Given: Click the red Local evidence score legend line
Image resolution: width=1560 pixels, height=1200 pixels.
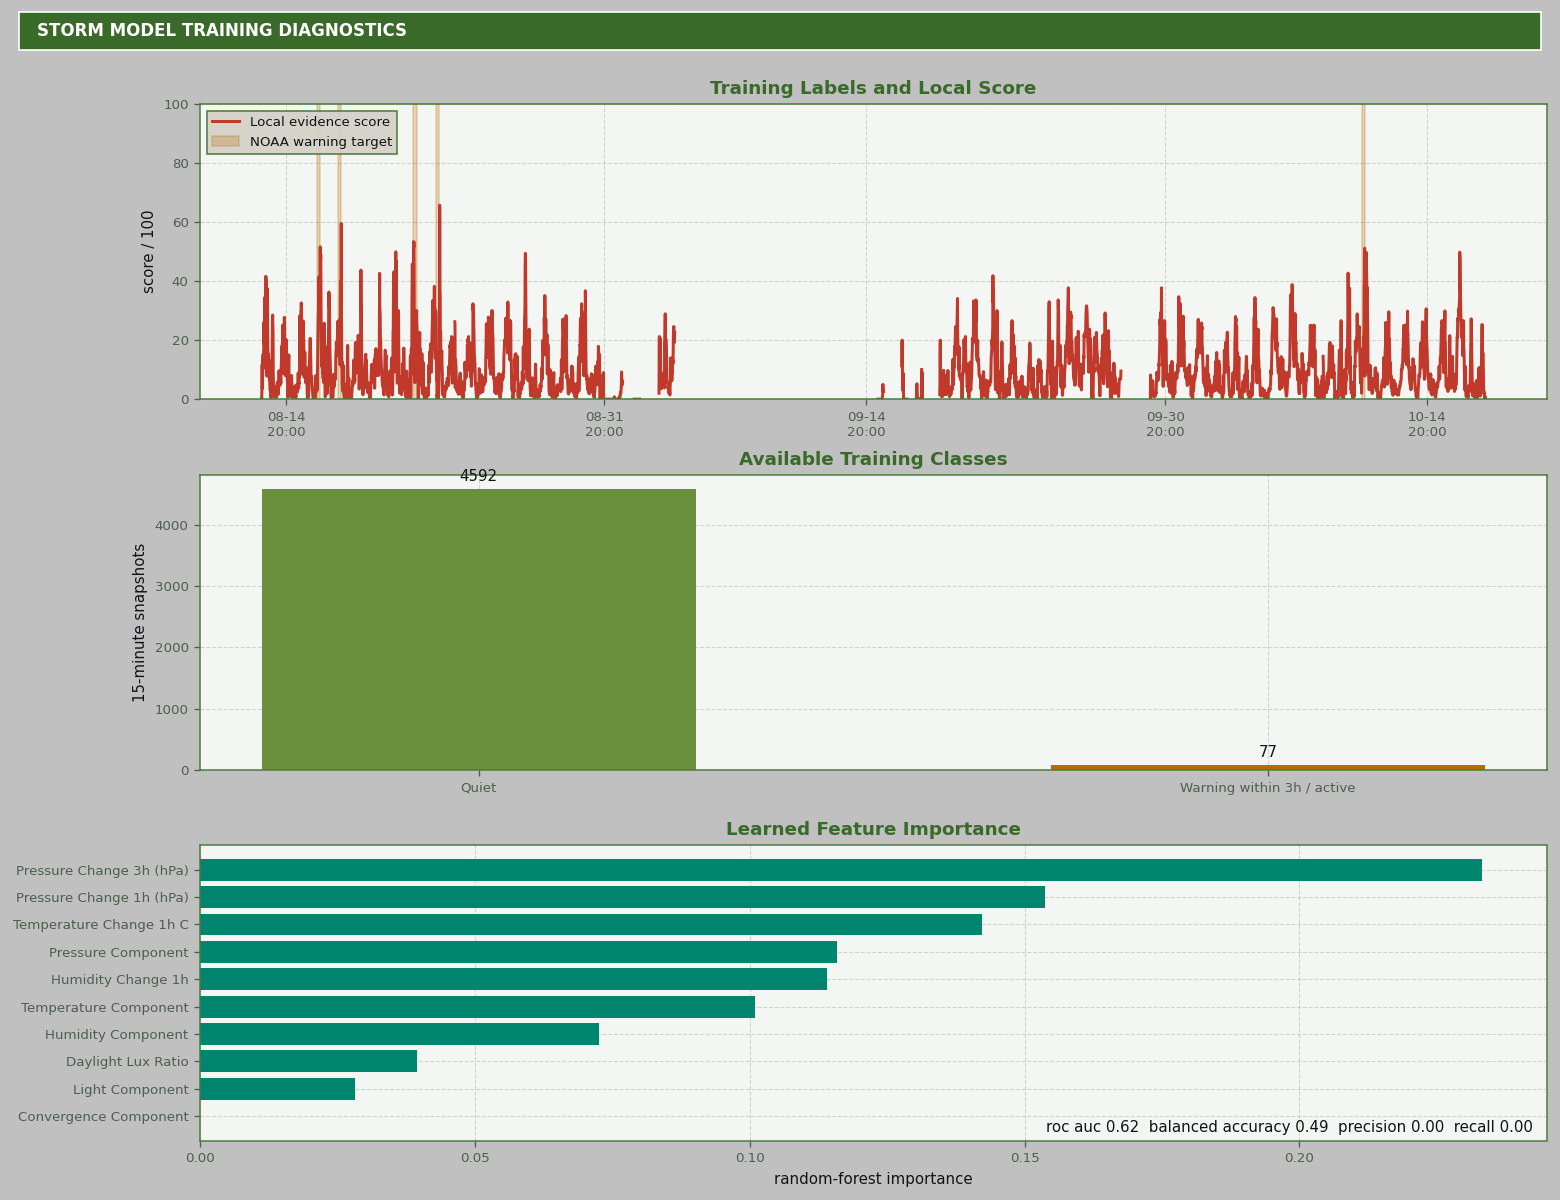Looking at the screenshot, I should pyautogui.click(x=226, y=122).
